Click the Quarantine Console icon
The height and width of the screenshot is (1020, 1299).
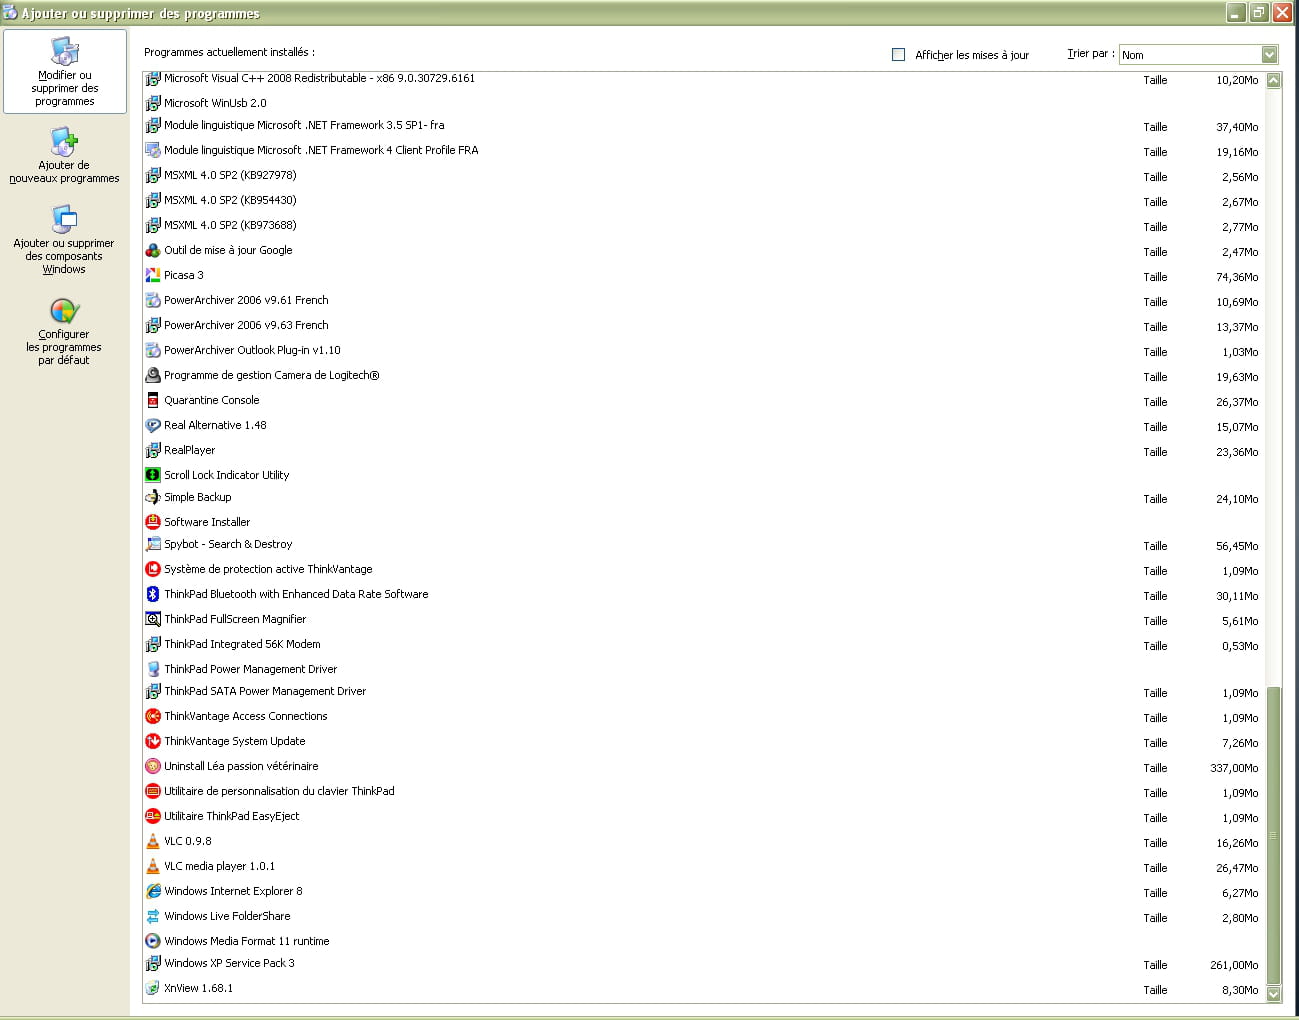(153, 400)
